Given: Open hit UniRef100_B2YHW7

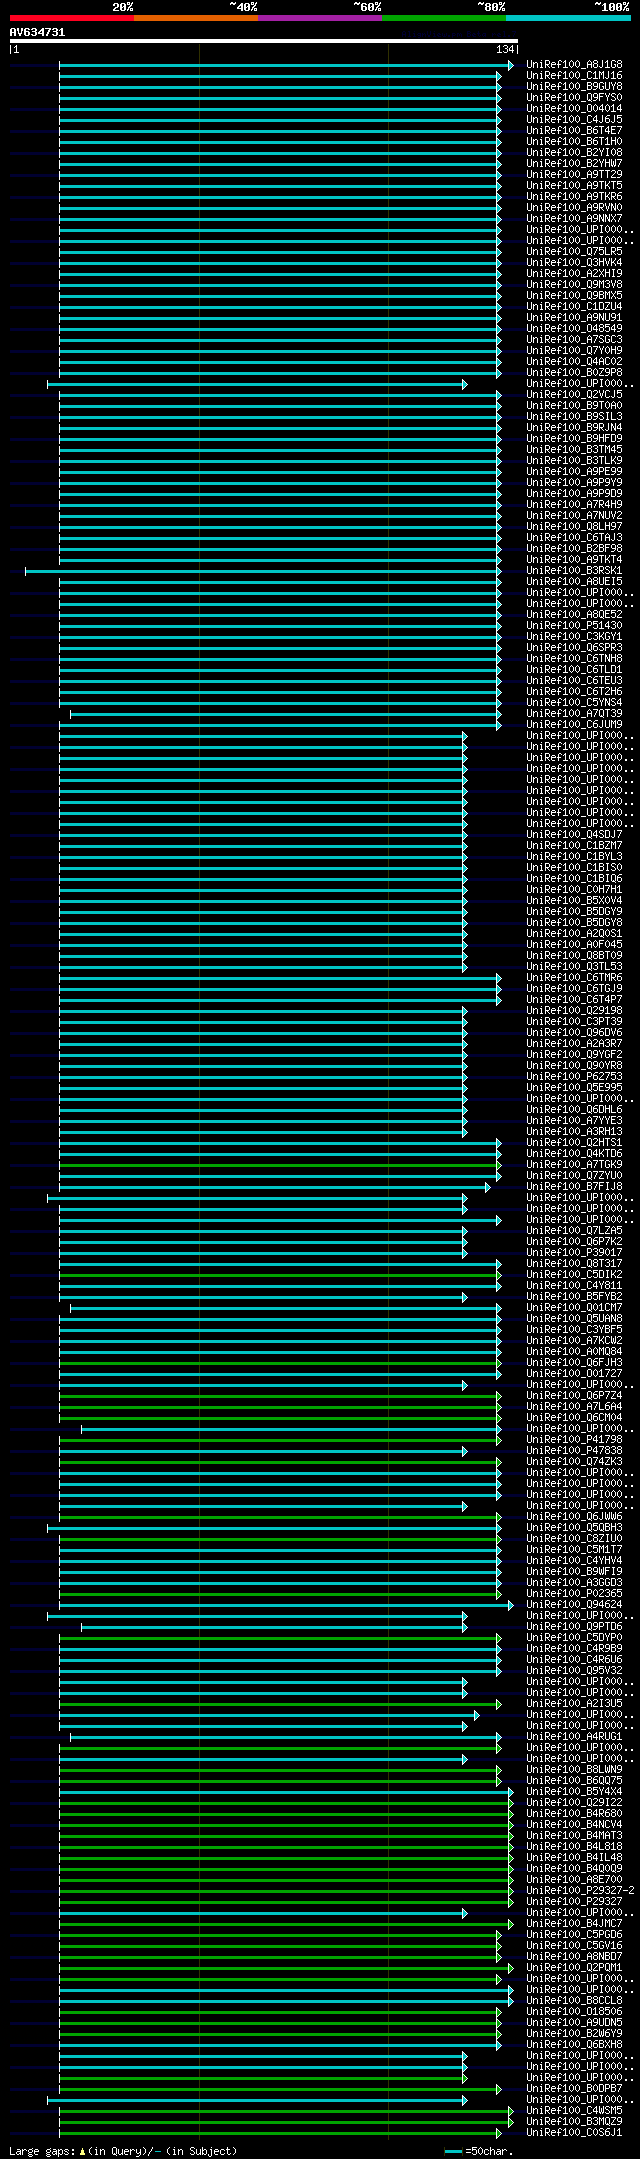Looking at the screenshot, I should tap(574, 164).
